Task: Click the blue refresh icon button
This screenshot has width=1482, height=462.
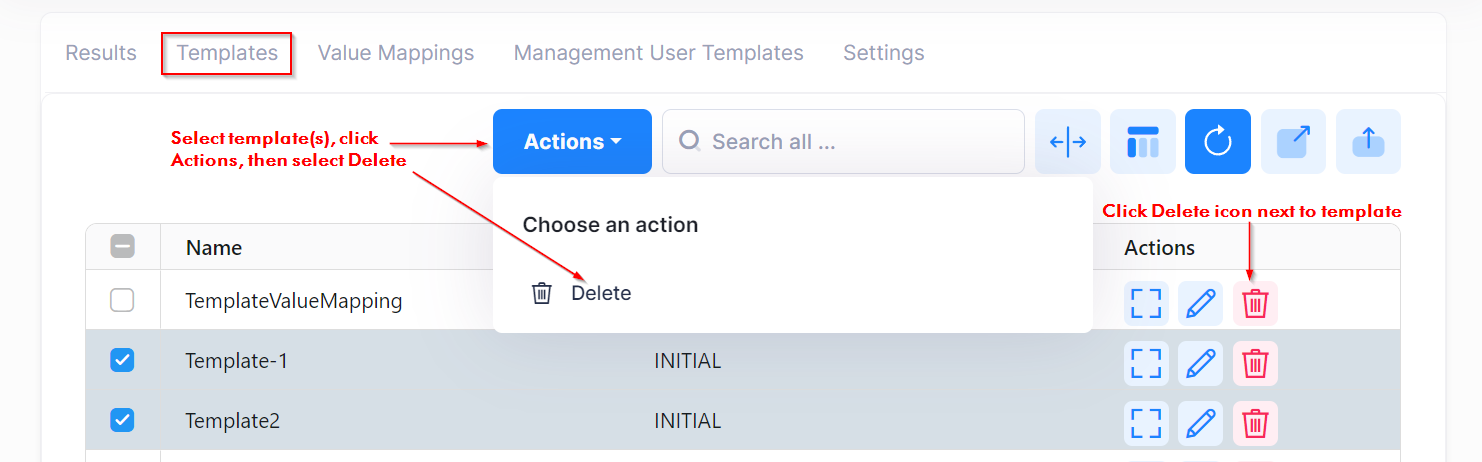Action: (x=1218, y=142)
